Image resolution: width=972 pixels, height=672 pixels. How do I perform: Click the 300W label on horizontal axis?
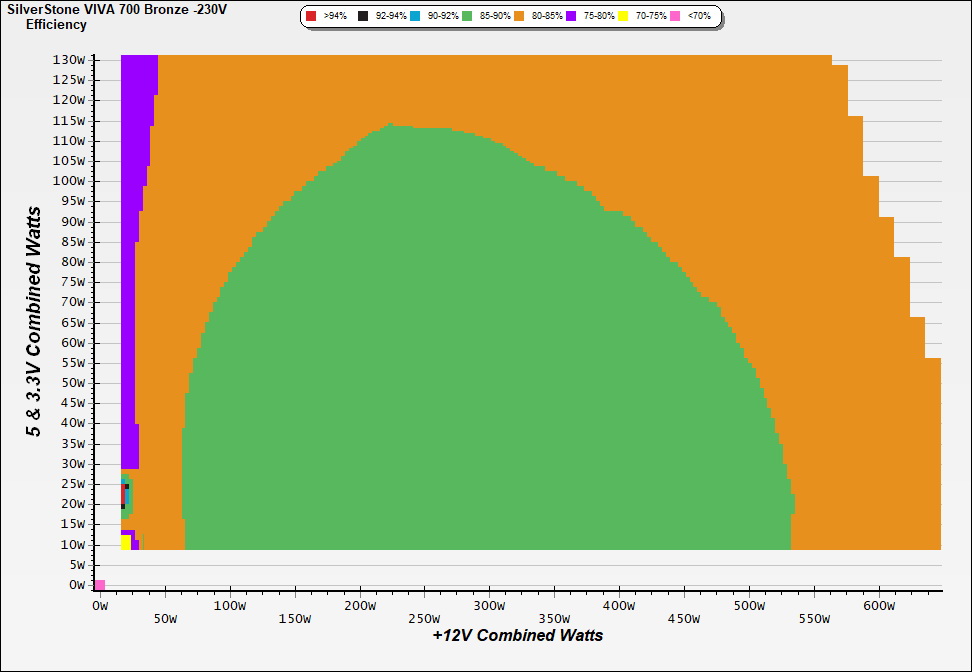[x=488, y=606]
